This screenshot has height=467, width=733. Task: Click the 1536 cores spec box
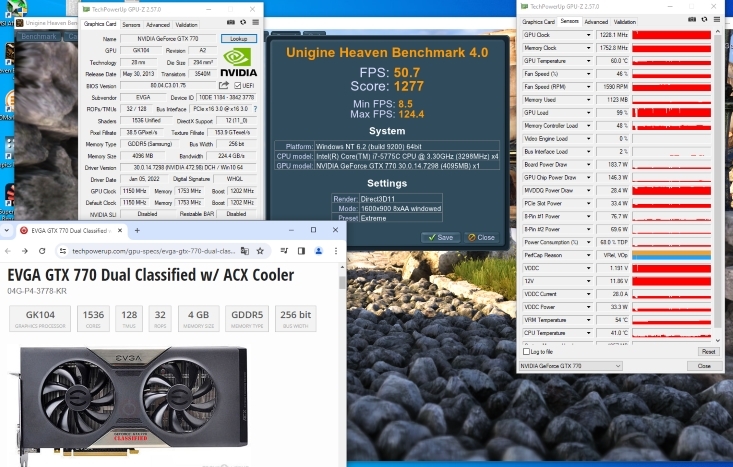(x=93, y=318)
